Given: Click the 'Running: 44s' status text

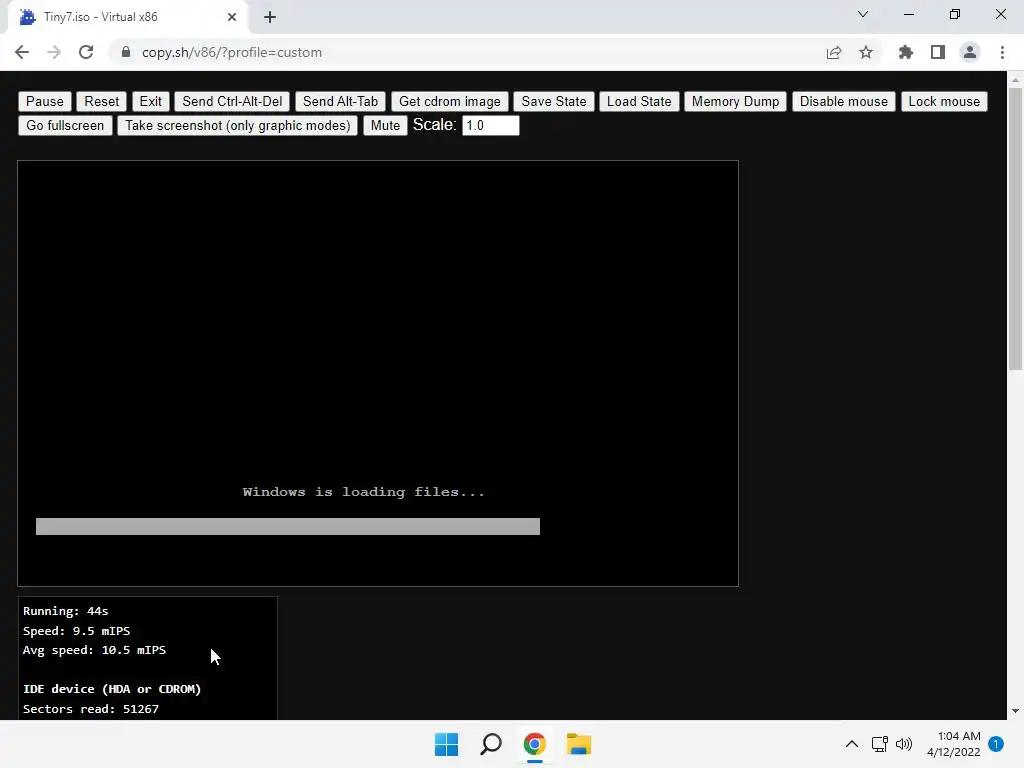Looking at the screenshot, I should (x=66, y=611).
